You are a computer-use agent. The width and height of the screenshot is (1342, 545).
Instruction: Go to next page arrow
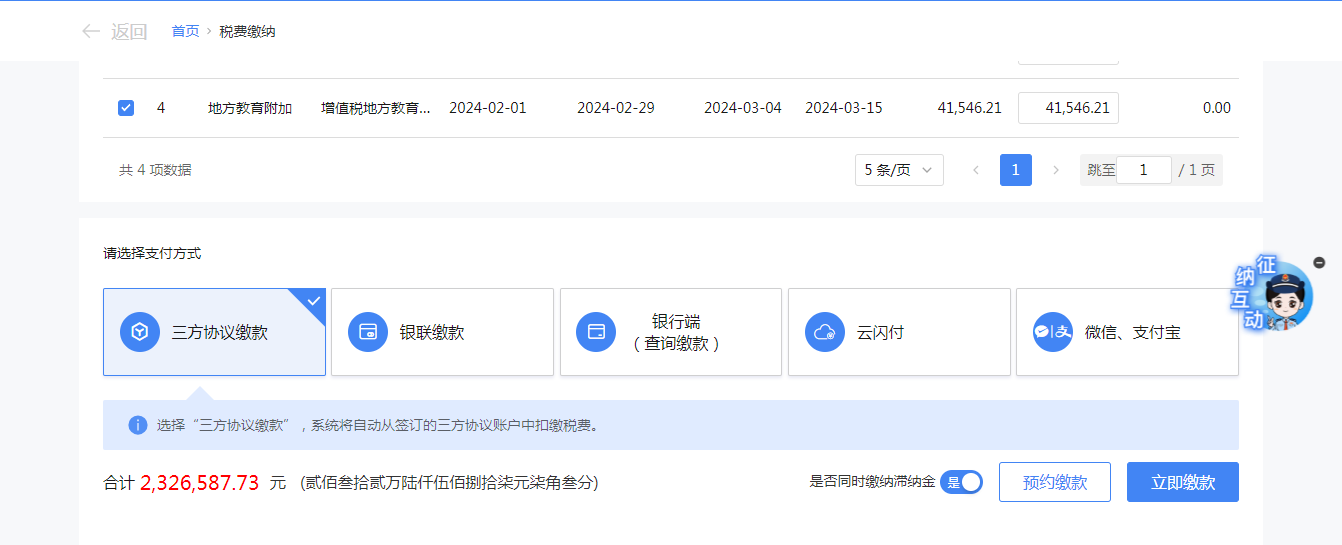click(x=1055, y=170)
